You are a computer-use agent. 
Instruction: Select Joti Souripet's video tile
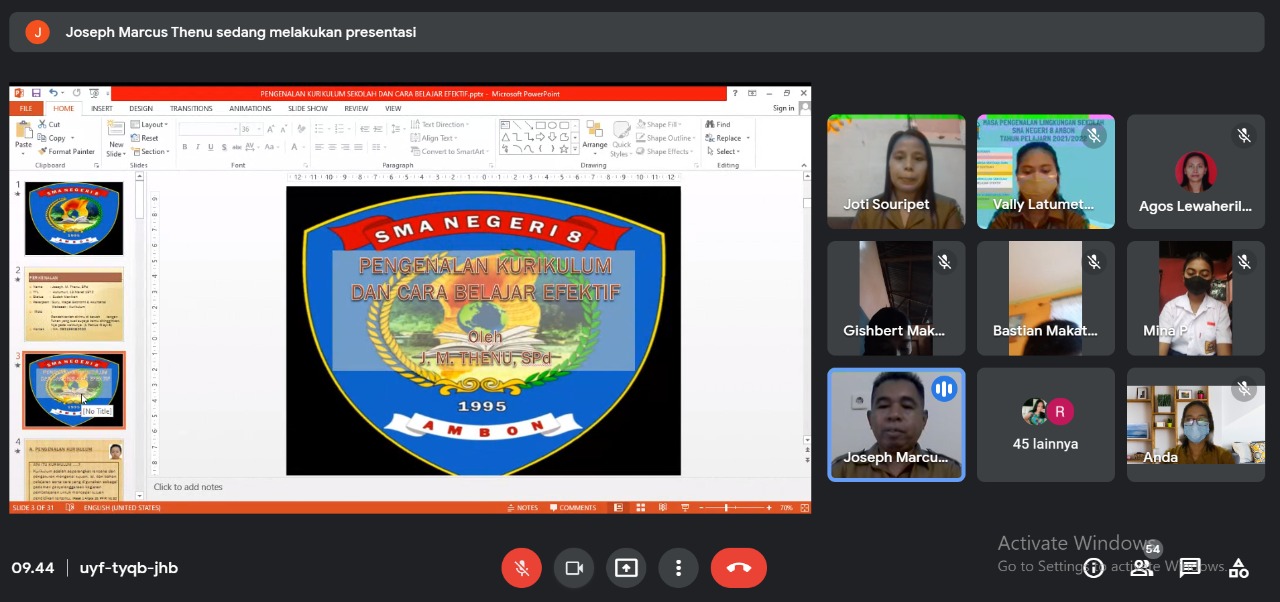(x=896, y=172)
